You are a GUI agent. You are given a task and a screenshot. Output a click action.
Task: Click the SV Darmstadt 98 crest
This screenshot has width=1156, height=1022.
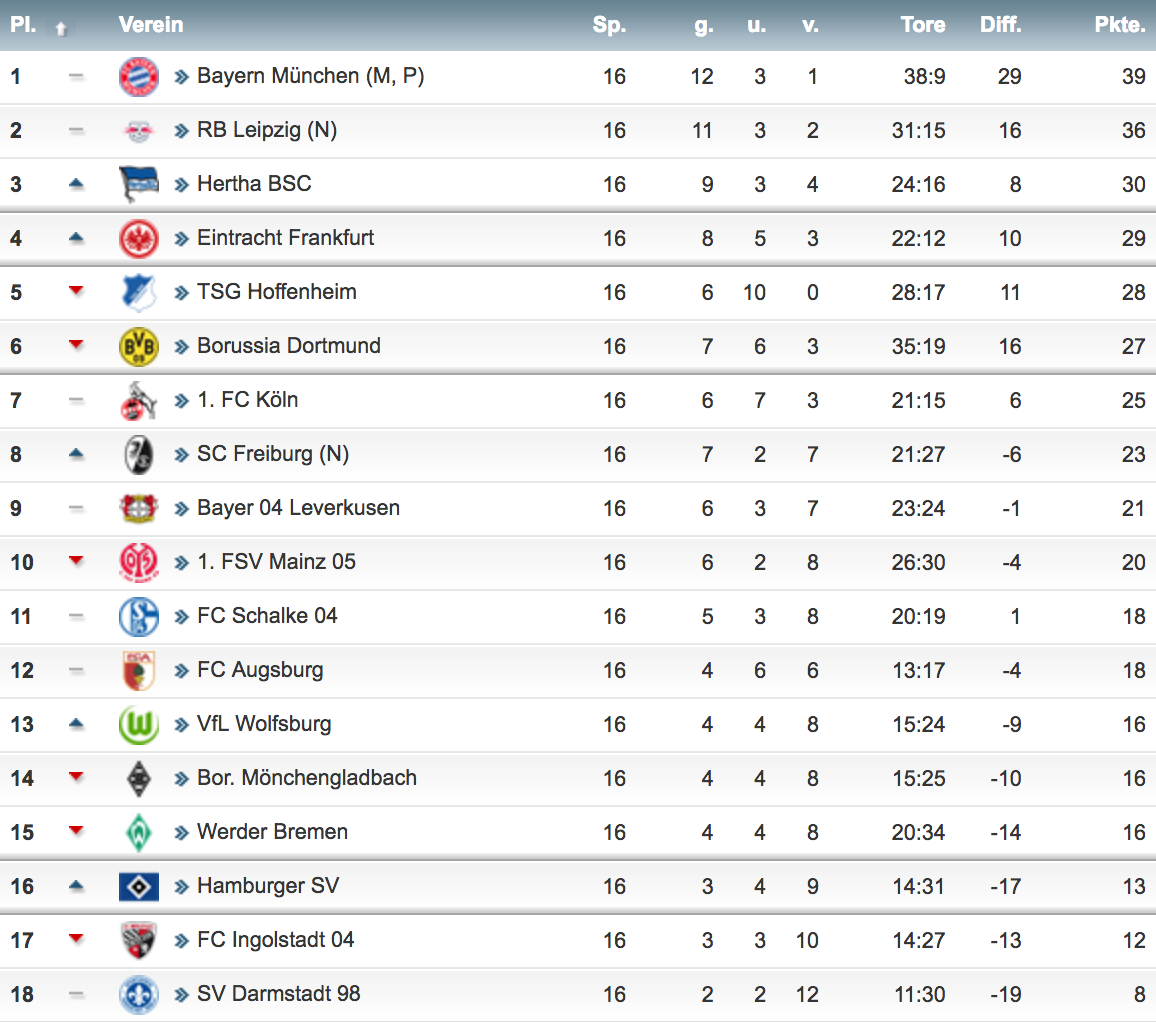point(138,994)
